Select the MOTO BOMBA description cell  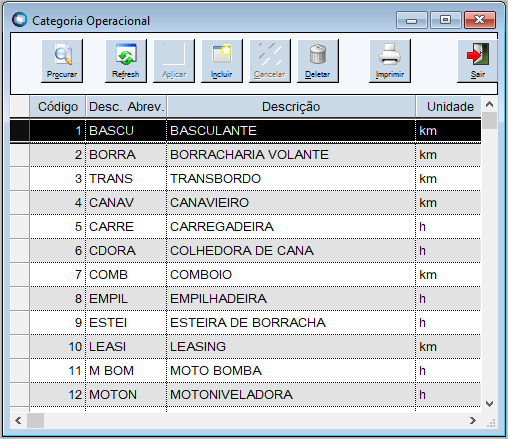click(291, 371)
